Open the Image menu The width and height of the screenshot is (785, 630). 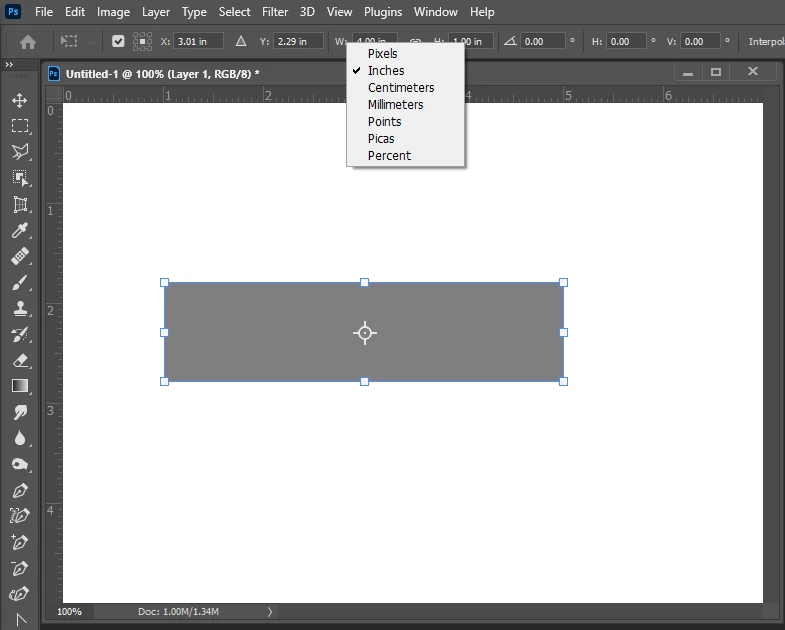point(113,12)
